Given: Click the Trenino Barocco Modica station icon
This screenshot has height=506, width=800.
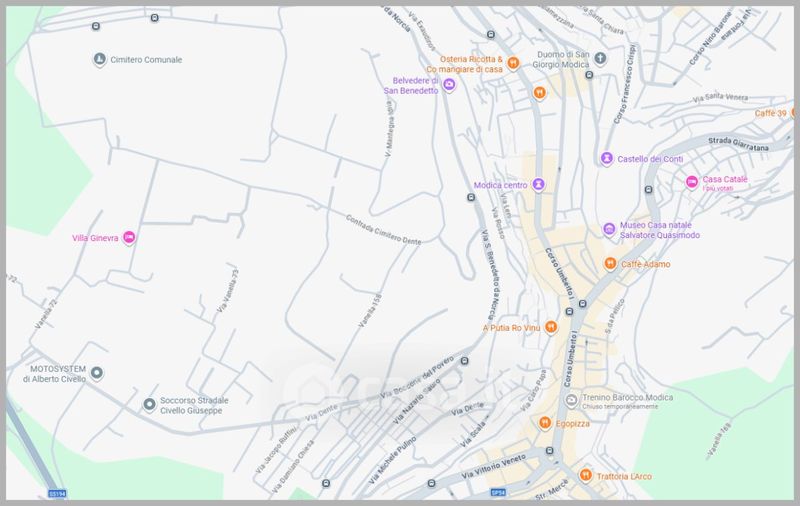Looking at the screenshot, I should pos(571,400).
